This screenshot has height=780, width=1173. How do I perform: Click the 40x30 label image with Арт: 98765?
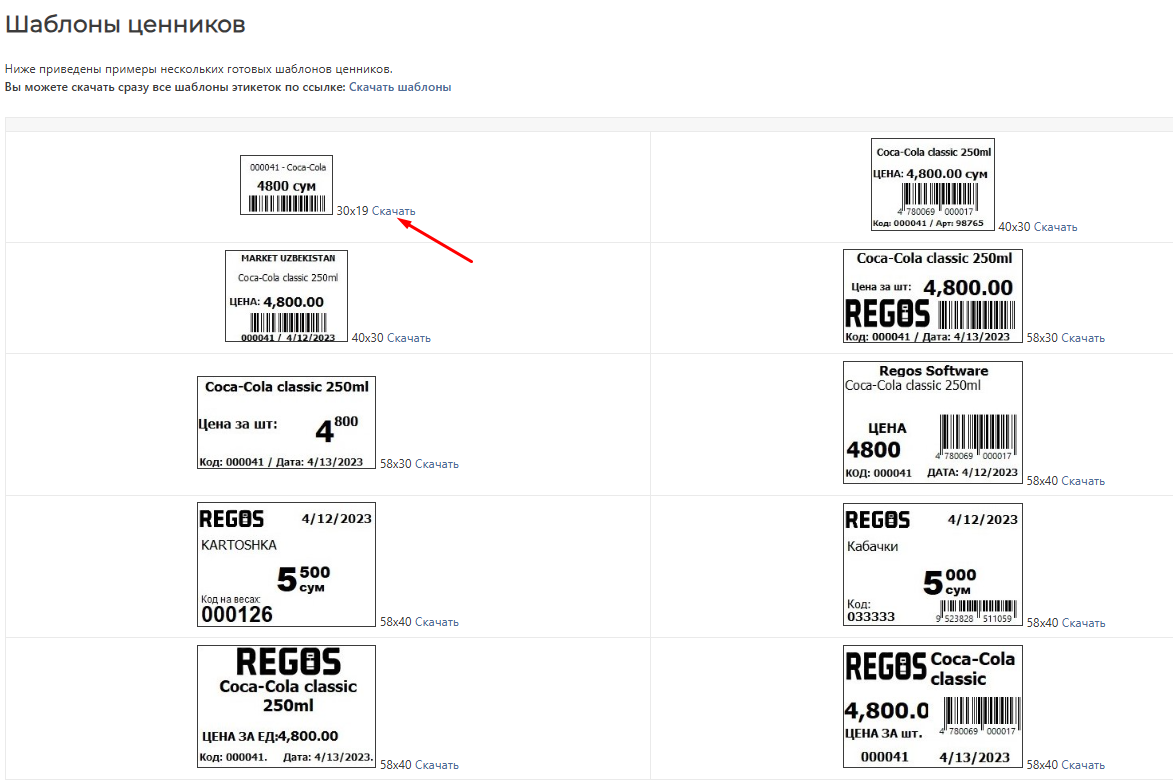coord(933,185)
